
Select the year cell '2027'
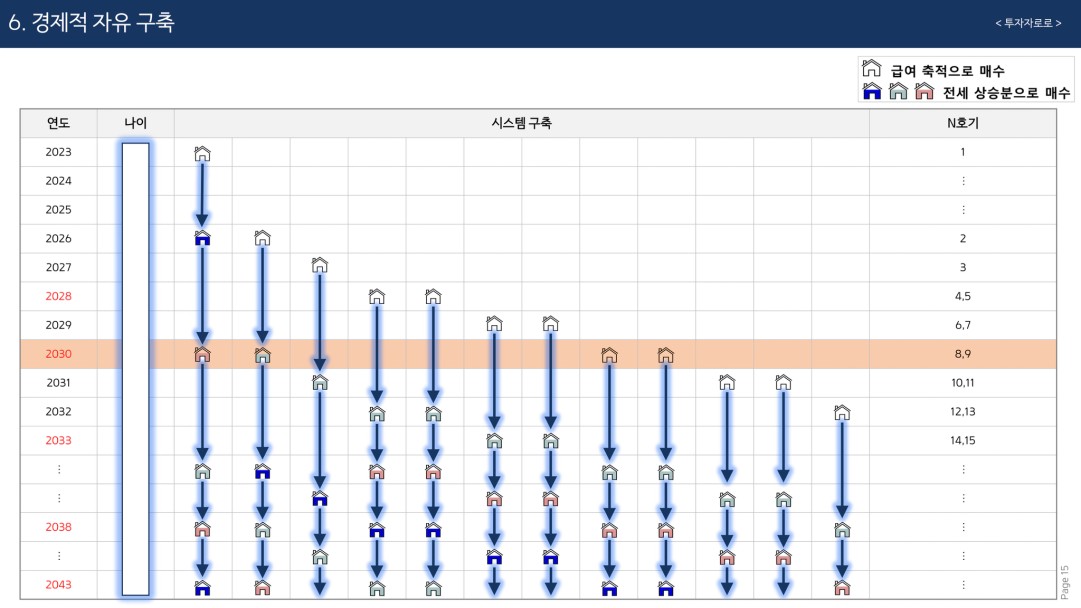[59, 267]
